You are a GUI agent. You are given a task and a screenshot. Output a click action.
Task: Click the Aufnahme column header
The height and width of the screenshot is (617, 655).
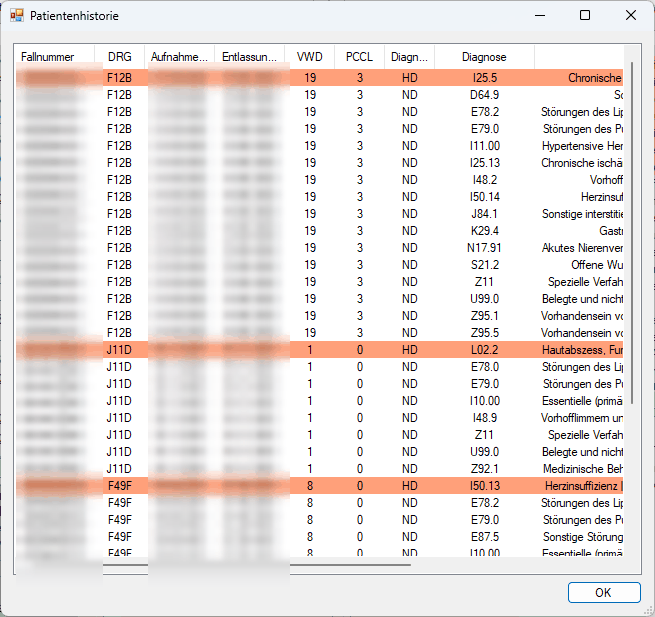(x=179, y=57)
